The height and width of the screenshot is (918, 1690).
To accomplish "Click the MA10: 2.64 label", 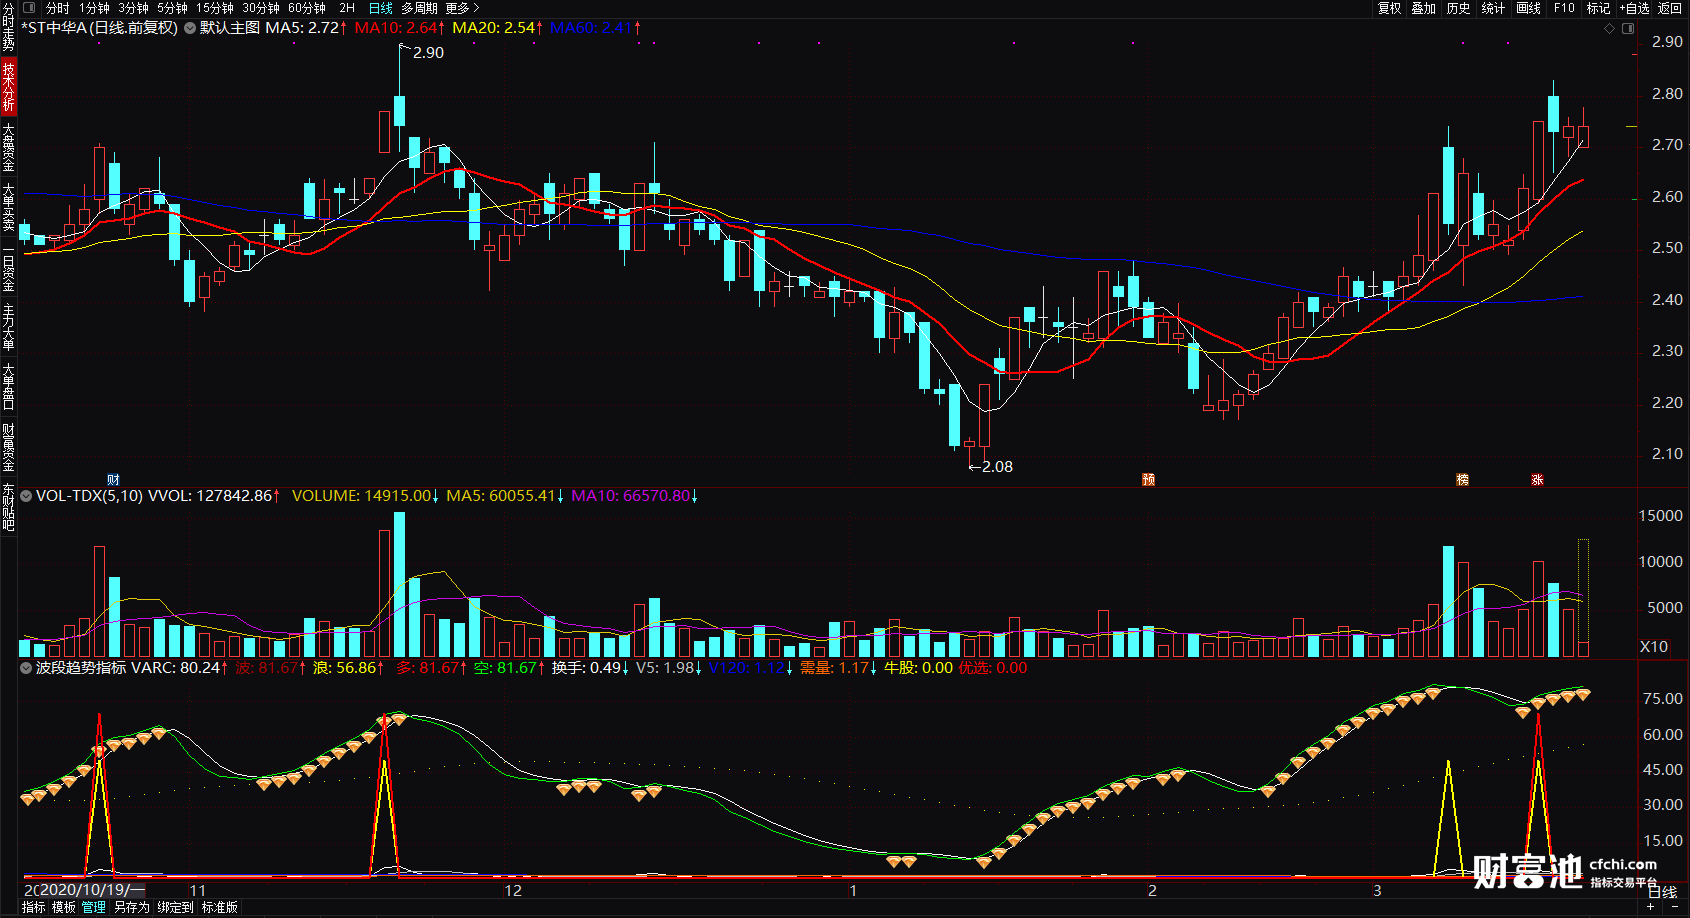I will (400, 28).
